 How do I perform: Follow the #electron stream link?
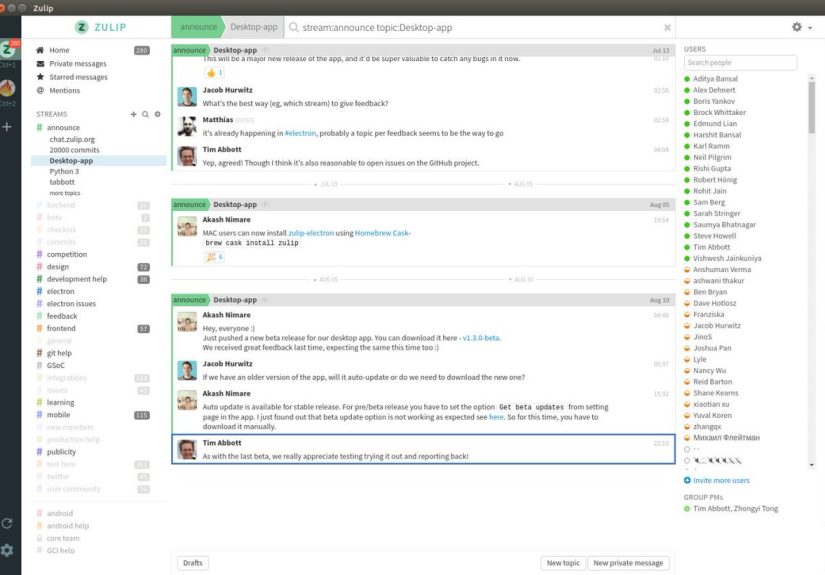(x=300, y=133)
